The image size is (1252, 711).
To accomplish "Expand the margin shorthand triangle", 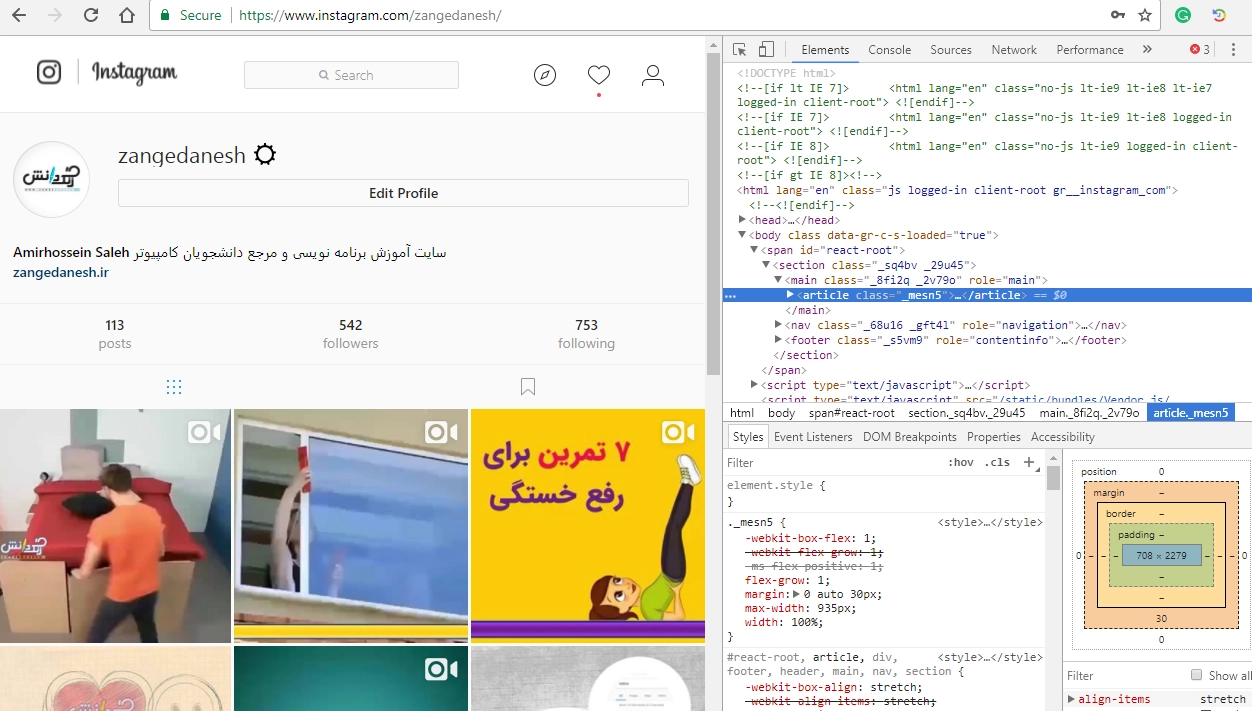I will coord(797,594).
